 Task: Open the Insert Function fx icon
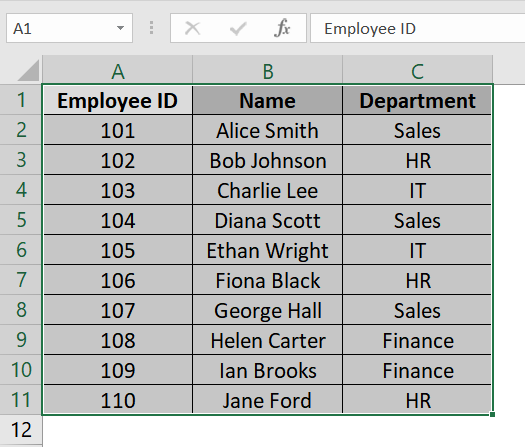(282, 28)
